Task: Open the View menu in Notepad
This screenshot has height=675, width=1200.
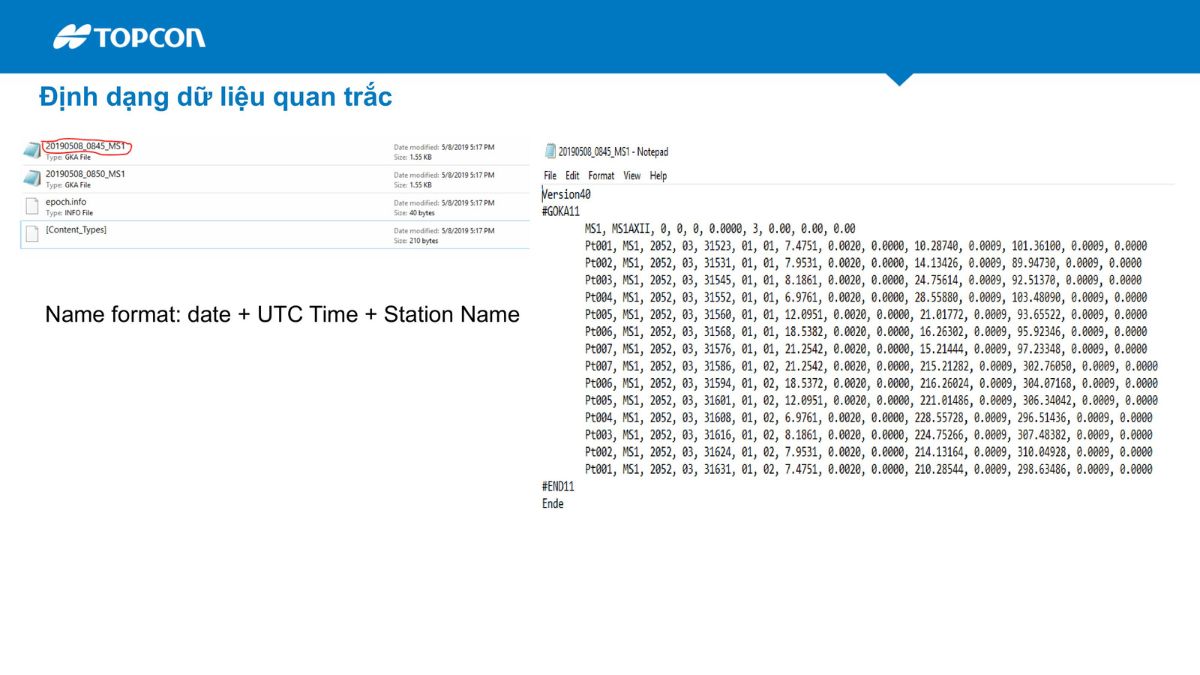Action: pos(632,176)
